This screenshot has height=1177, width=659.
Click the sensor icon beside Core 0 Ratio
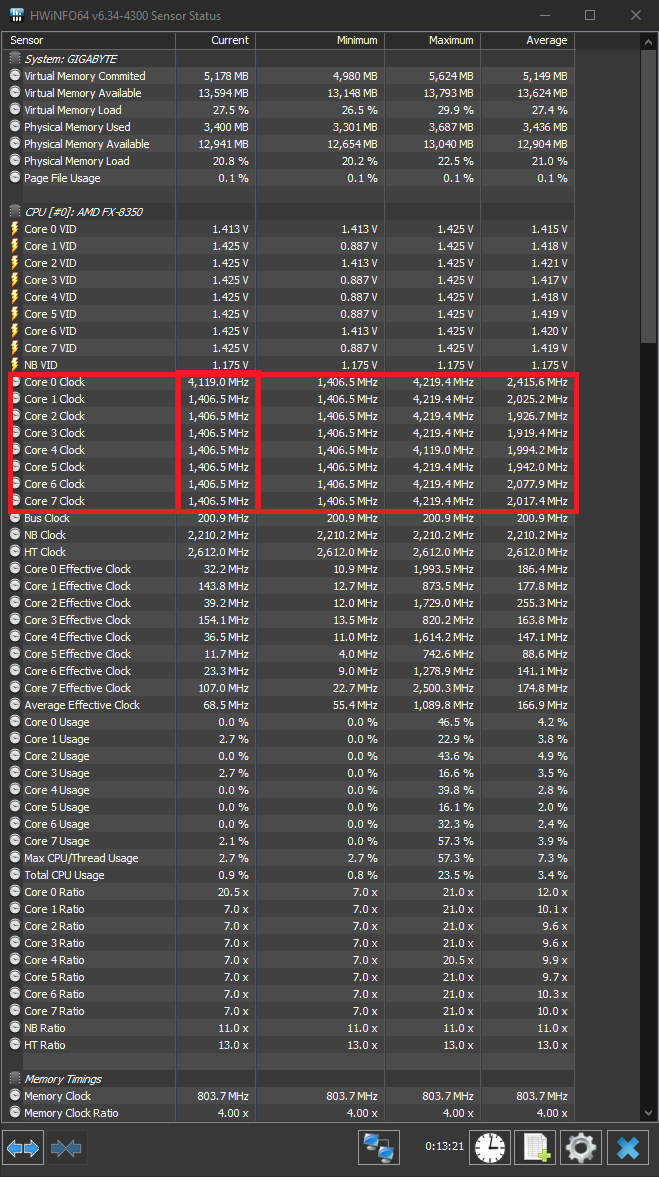[15, 892]
